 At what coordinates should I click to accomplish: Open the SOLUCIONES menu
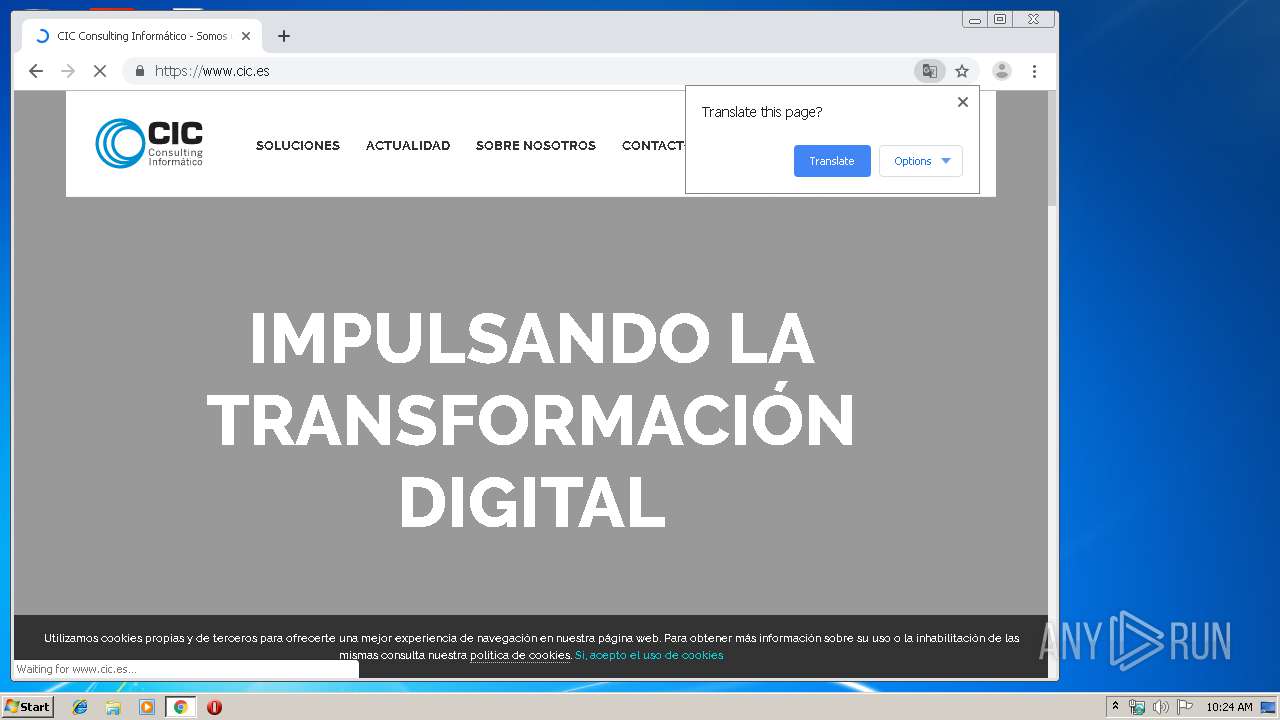point(298,146)
